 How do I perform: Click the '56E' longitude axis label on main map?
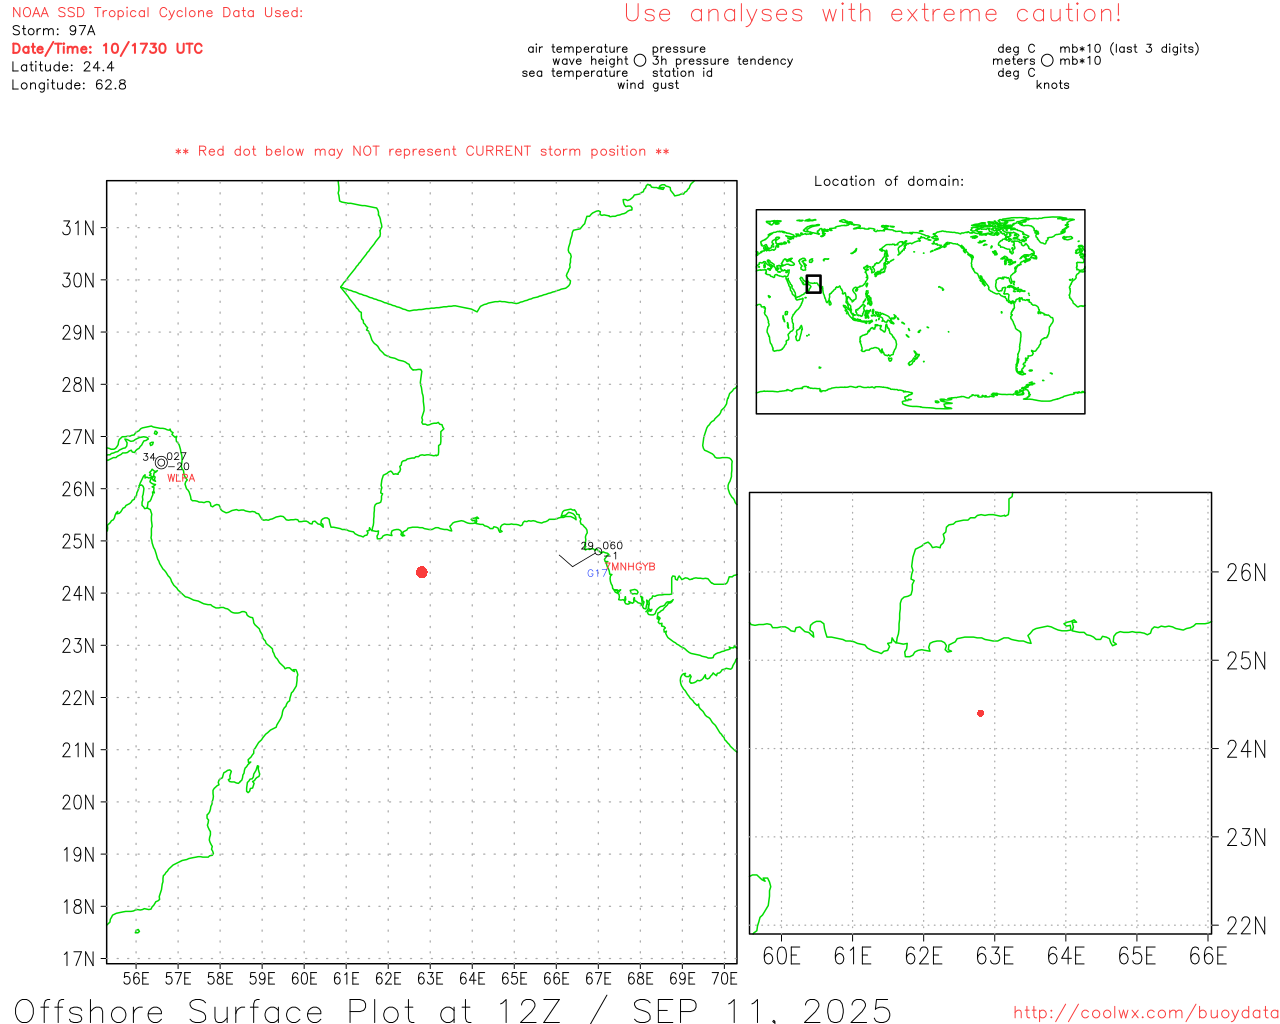pos(136,979)
